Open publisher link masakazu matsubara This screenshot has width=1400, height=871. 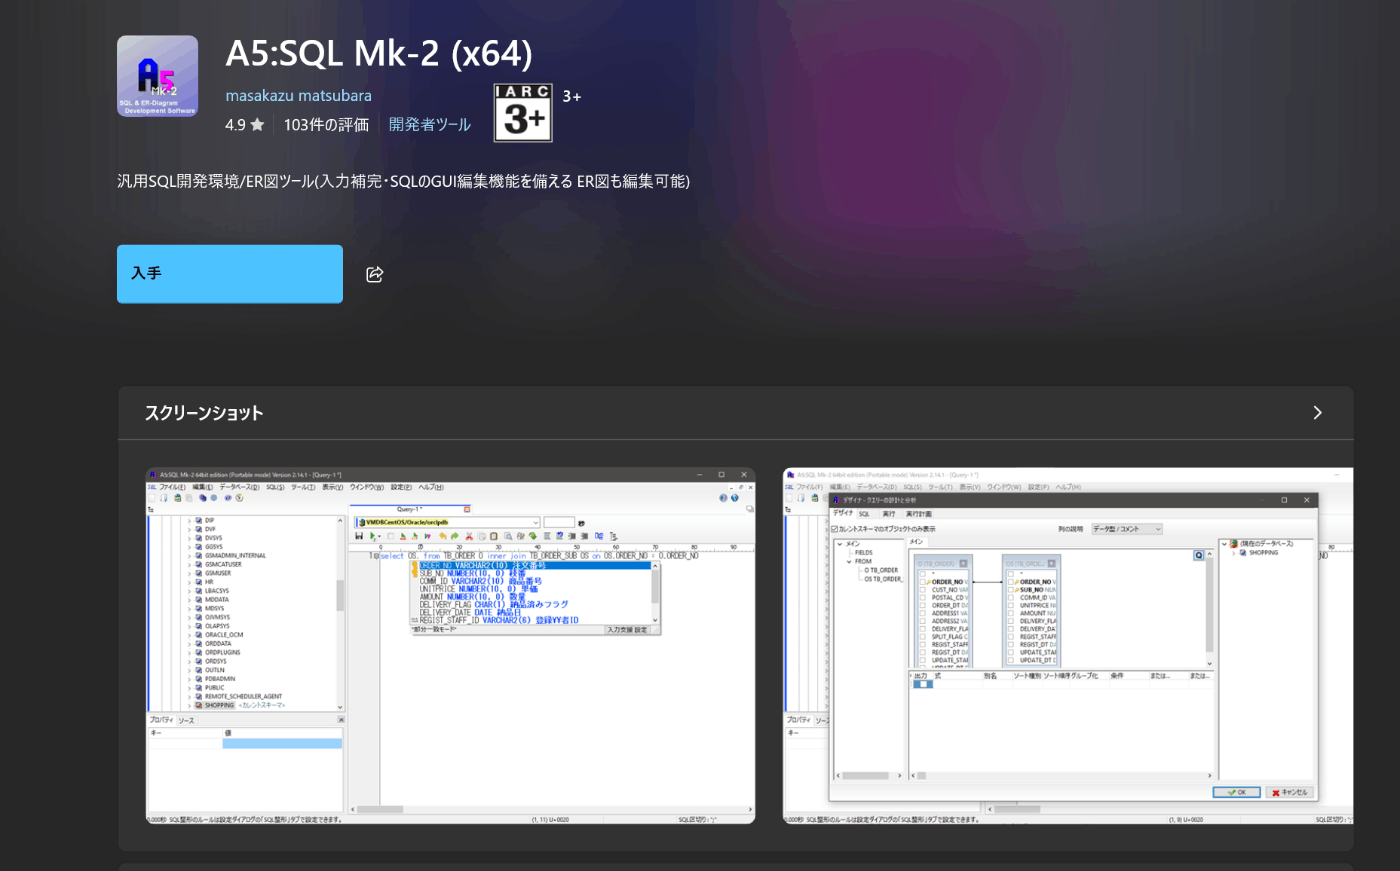coord(298,95)
